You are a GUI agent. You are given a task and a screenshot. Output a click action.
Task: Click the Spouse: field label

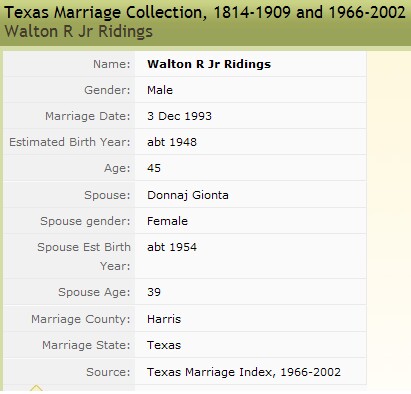click(x=107, y=195)
